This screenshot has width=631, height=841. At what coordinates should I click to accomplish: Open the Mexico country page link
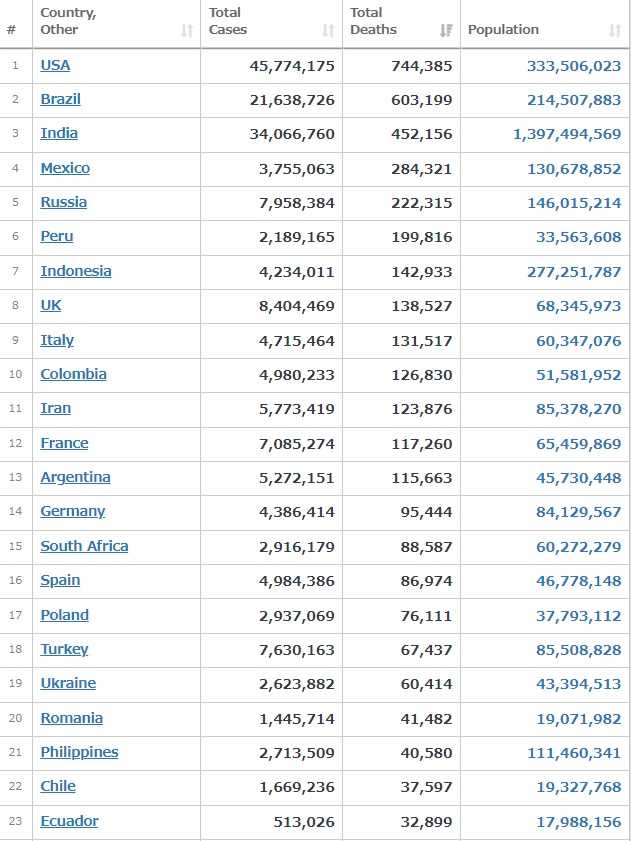(x=65, y=168)
